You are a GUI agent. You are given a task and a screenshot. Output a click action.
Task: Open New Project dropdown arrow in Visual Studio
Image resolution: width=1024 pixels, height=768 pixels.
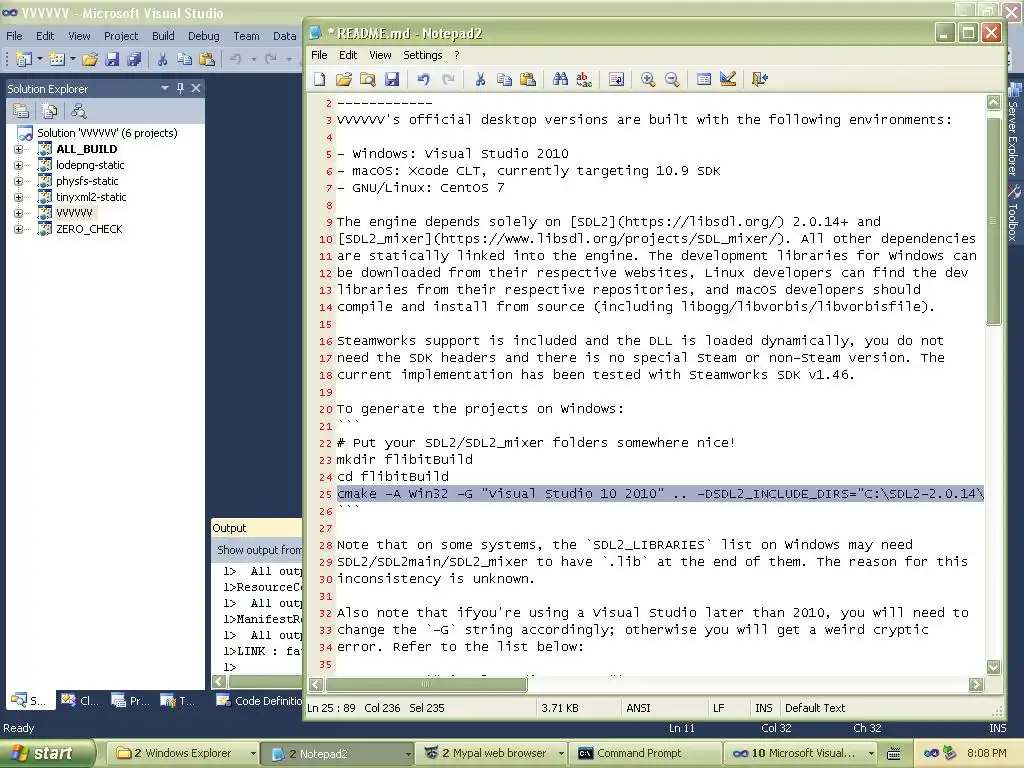click(40, 59)
